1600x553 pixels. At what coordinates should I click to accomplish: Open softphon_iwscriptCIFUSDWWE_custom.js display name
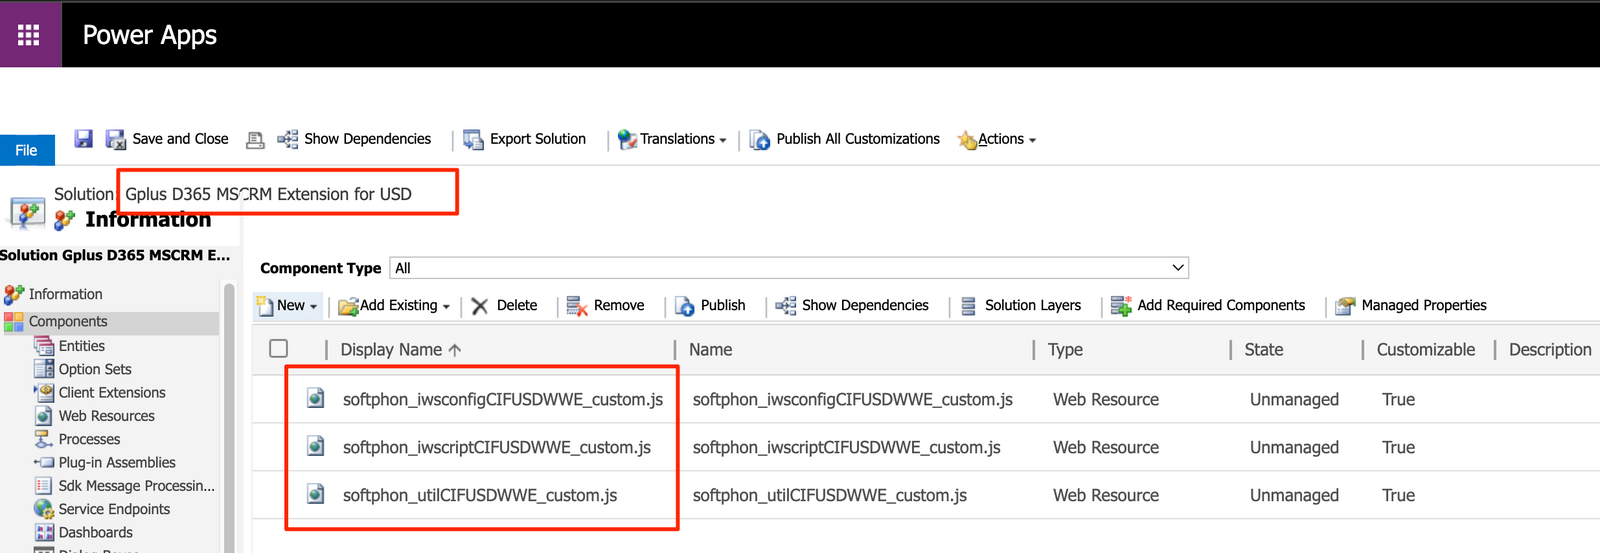[x=497, y=447]
